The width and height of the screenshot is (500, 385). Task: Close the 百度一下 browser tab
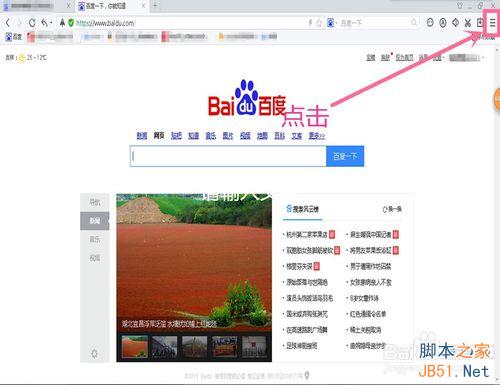(144, 6)
